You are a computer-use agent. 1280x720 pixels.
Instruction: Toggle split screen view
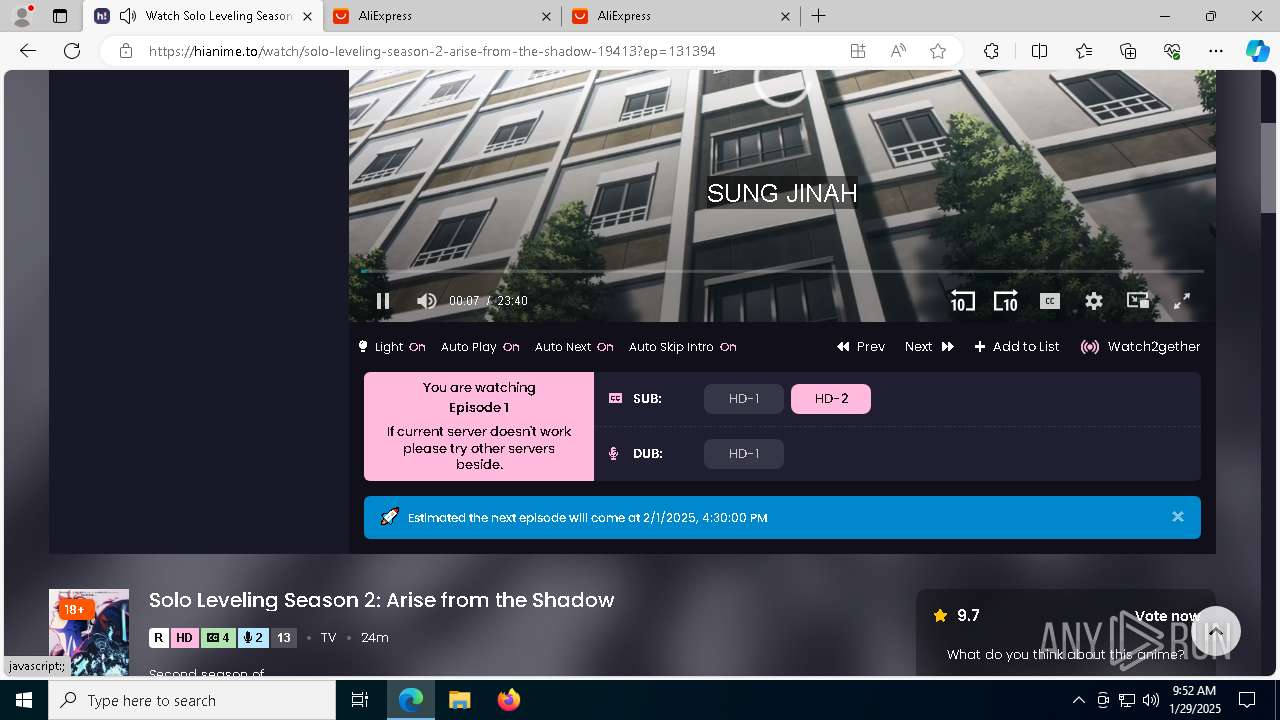pos(1039,51)
